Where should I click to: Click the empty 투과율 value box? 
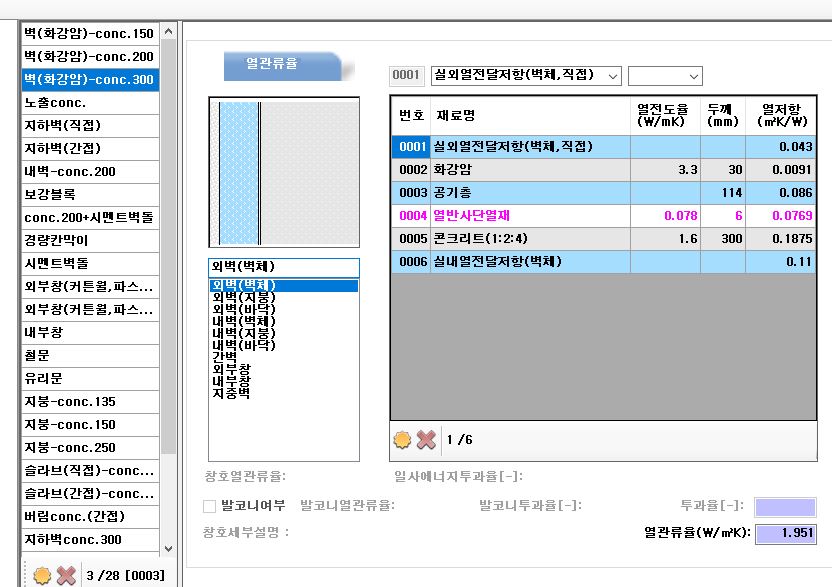[785, 507]
